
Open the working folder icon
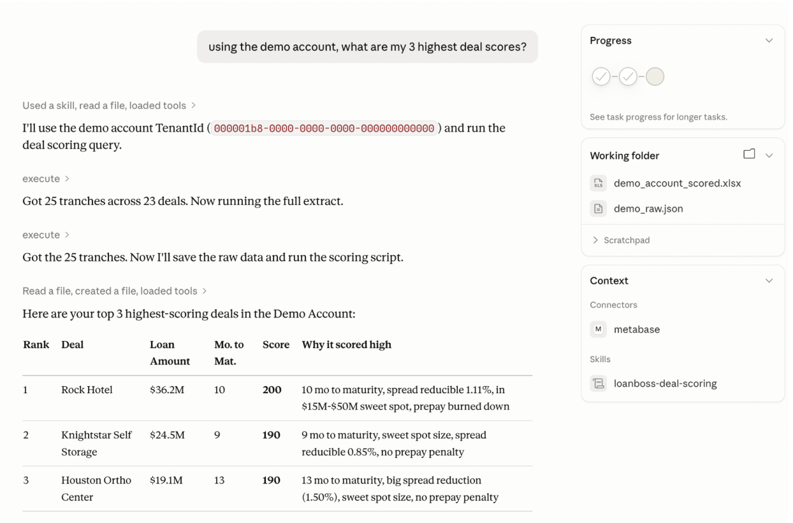(749, 154)
